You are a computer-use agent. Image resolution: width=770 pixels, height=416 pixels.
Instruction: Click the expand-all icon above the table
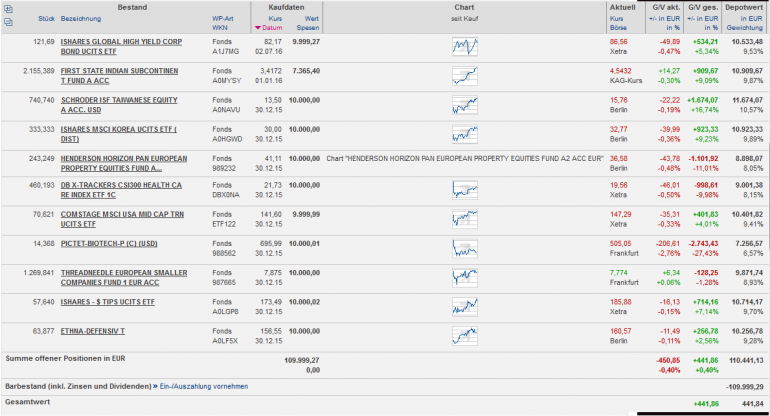(8, 8)
